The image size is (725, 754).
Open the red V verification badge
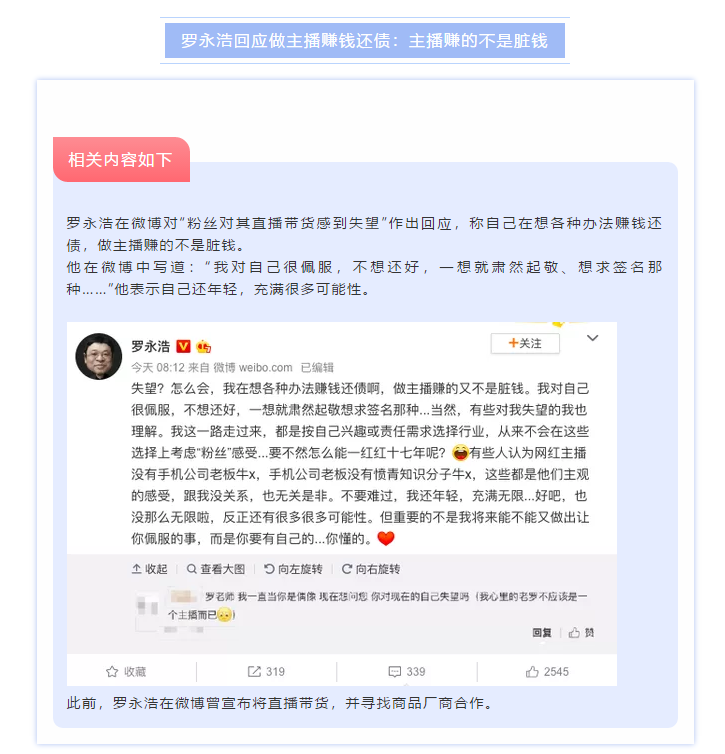(183, 346)
